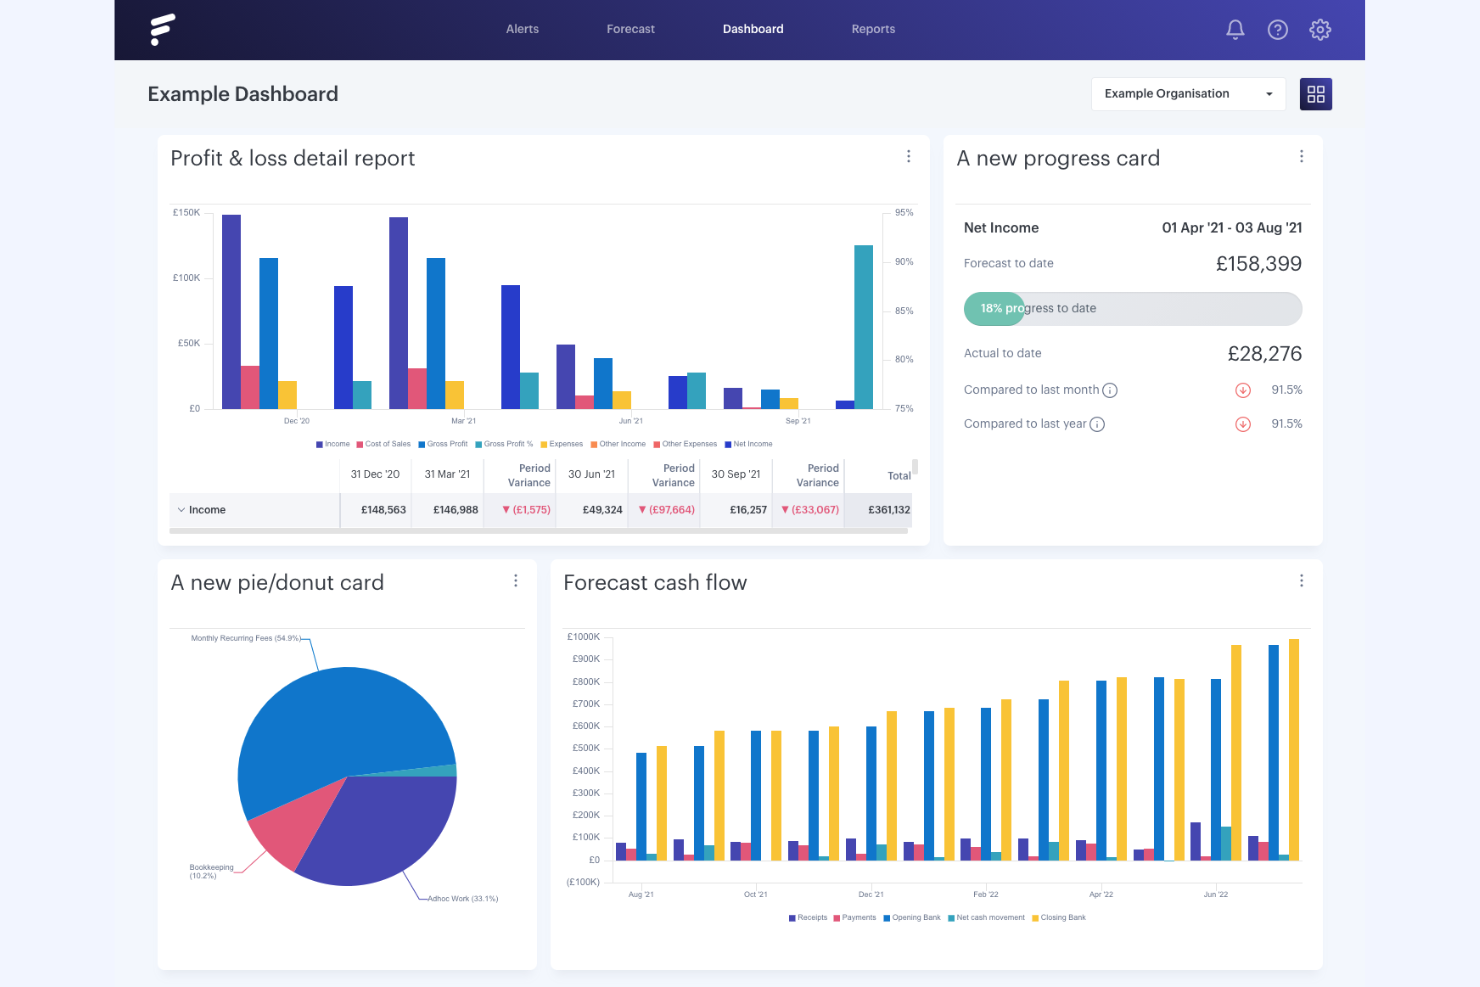
Task: Open the settings gear icon
Action: pos(1320,29)
